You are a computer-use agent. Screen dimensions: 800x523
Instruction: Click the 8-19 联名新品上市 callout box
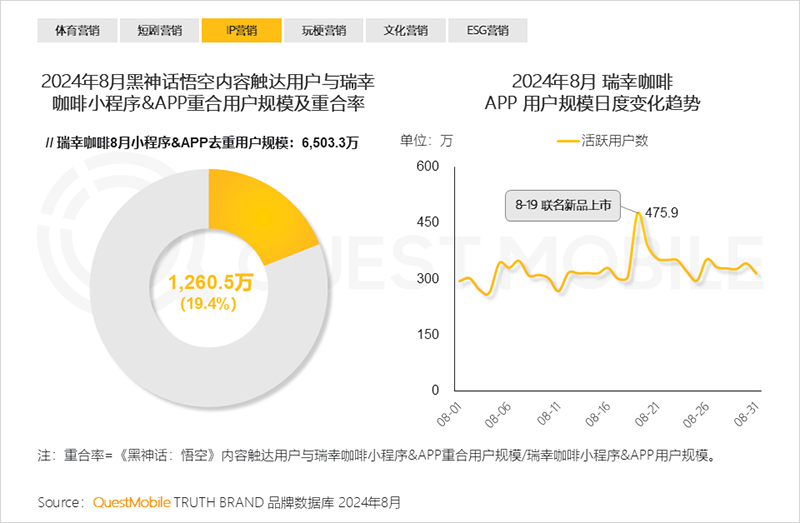coord(562,204)
